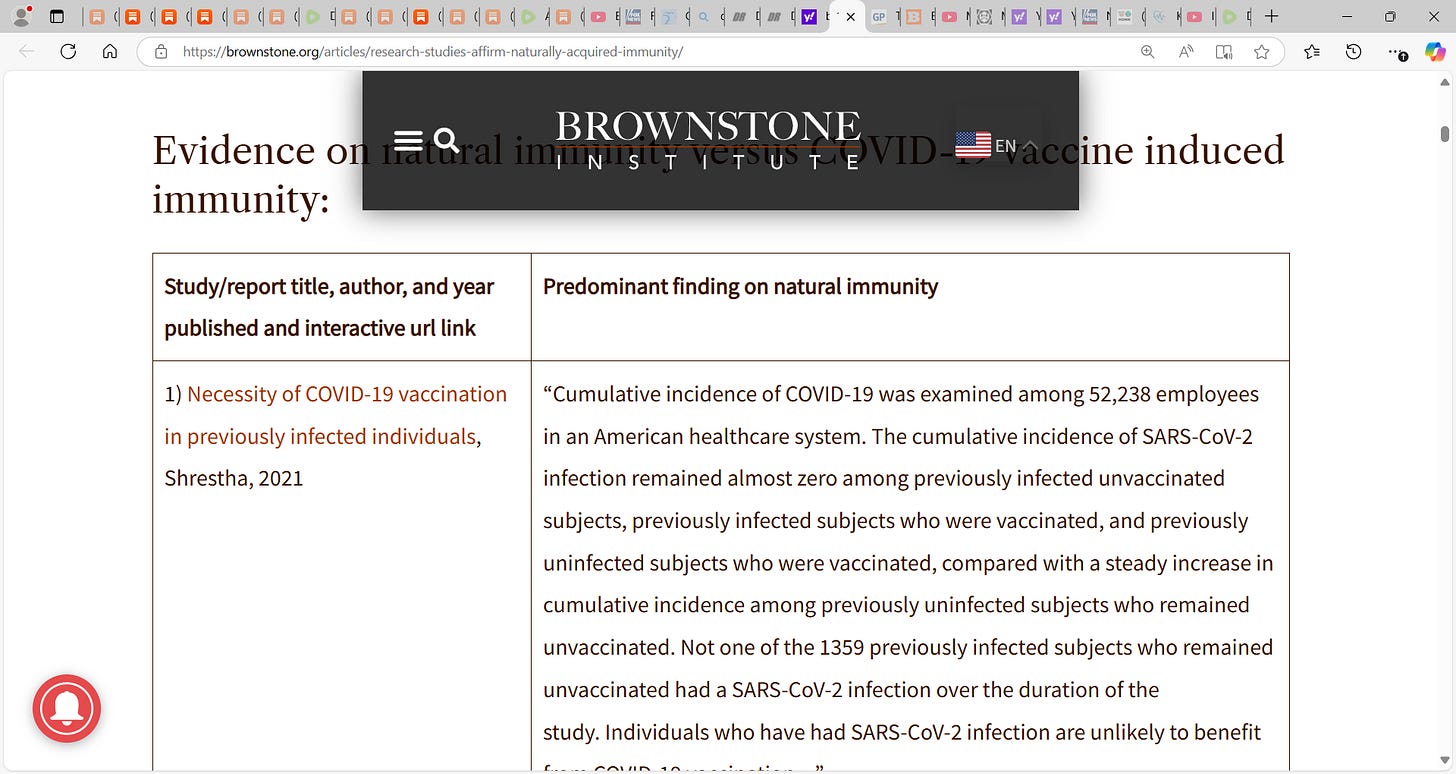Click the US flag language icon

click(x=973, y=146)
